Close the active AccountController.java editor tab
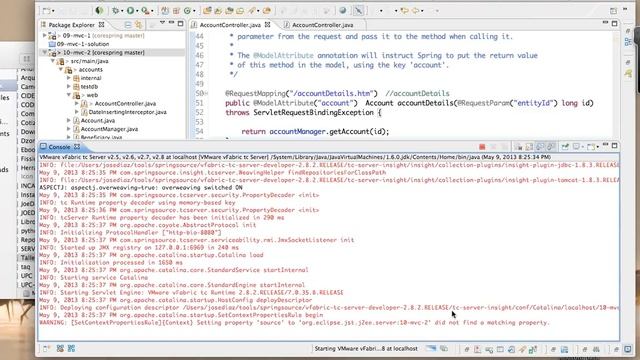 point(267,25)
